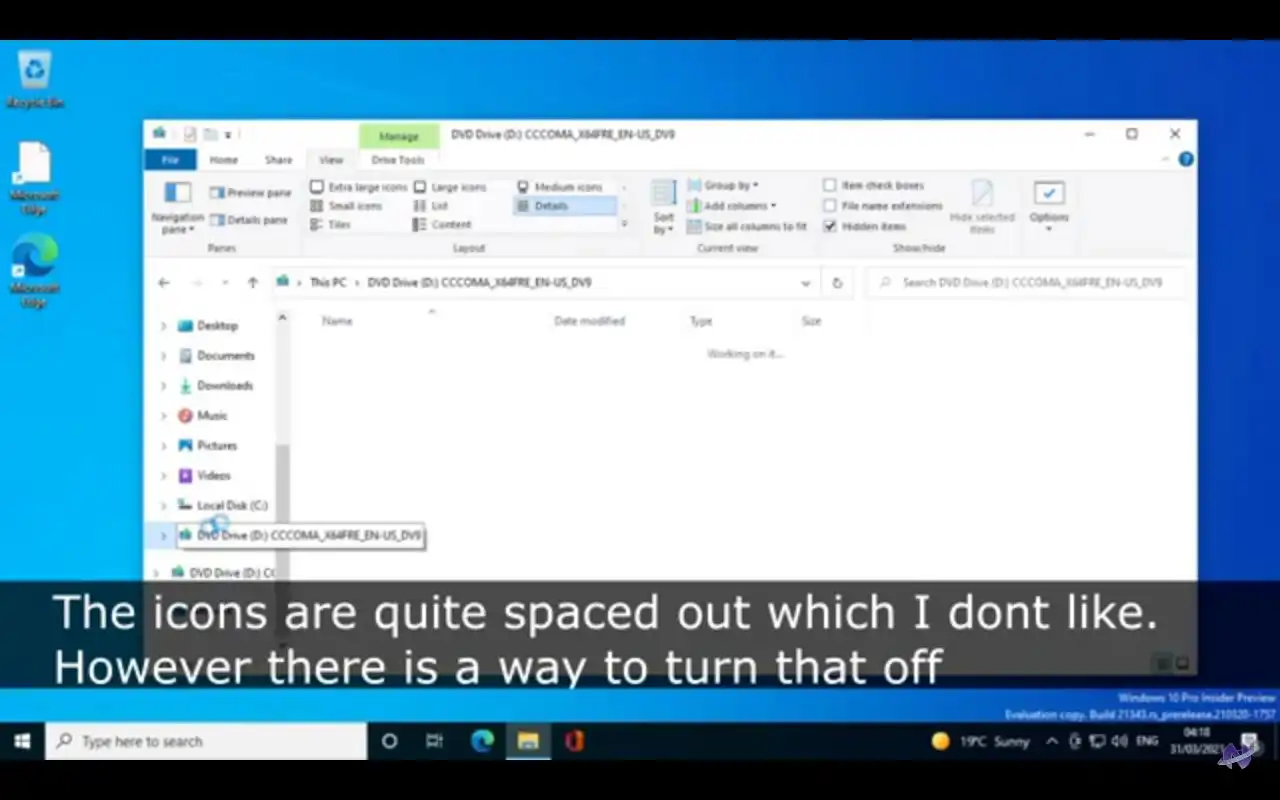Viewport: 1280px width, 800px height.
Task: Select Documents in navigation pane
Action: (217, 356)
